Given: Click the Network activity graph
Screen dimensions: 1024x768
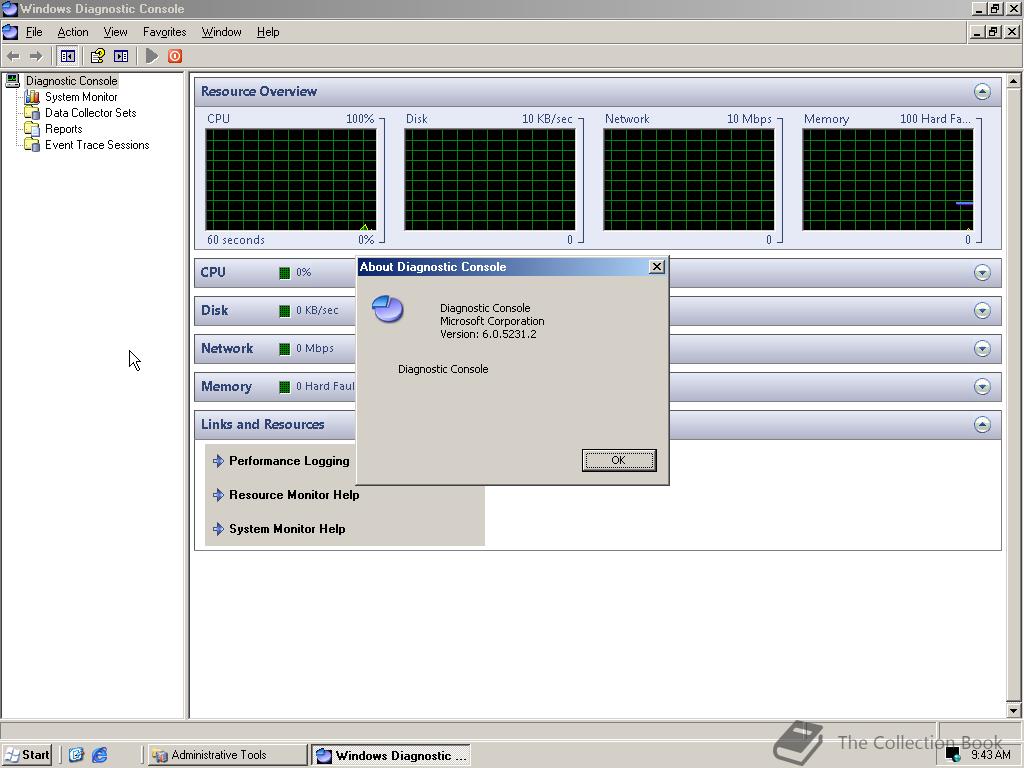Looking at the screenshot, I should point(689,180).
